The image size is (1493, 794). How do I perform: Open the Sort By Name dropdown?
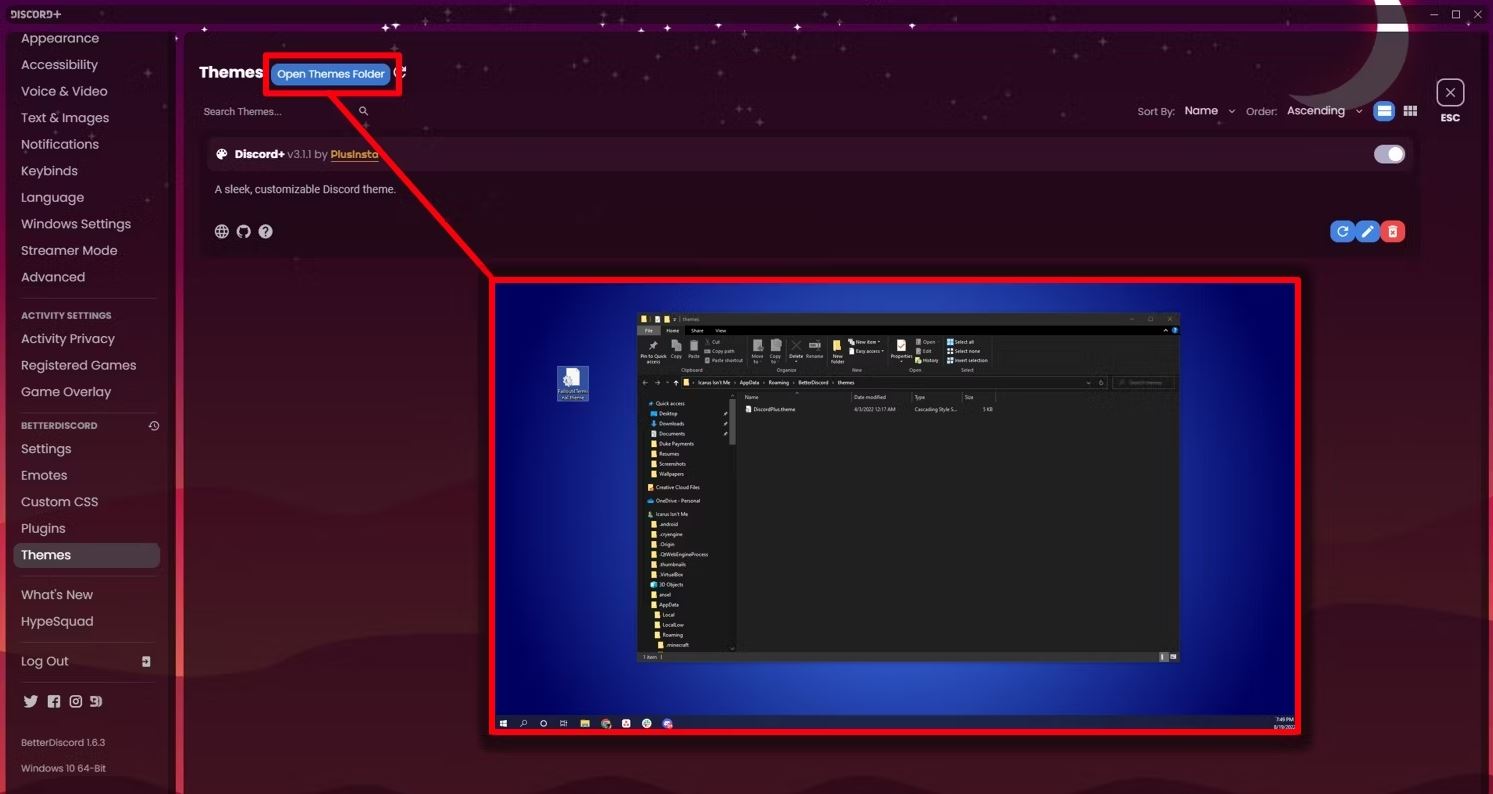pos(1210,111)
